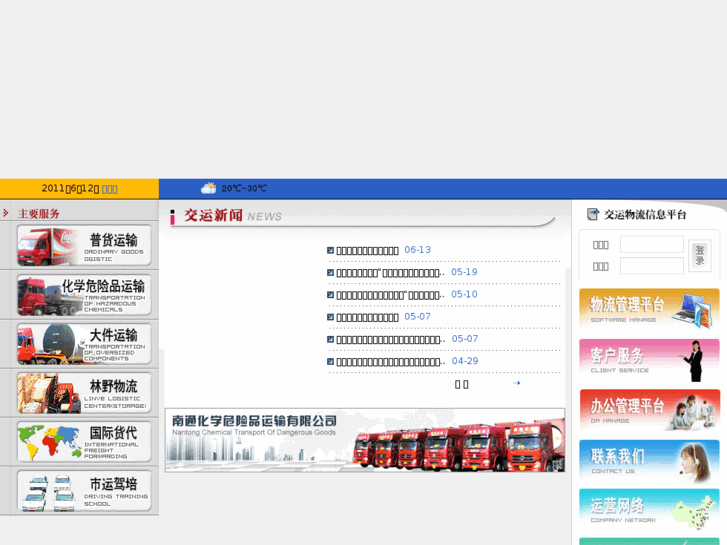This screenshot has width=727, height=545.
Task: Click the 交运物流信息平台 document icon
Action: point(593,214)
